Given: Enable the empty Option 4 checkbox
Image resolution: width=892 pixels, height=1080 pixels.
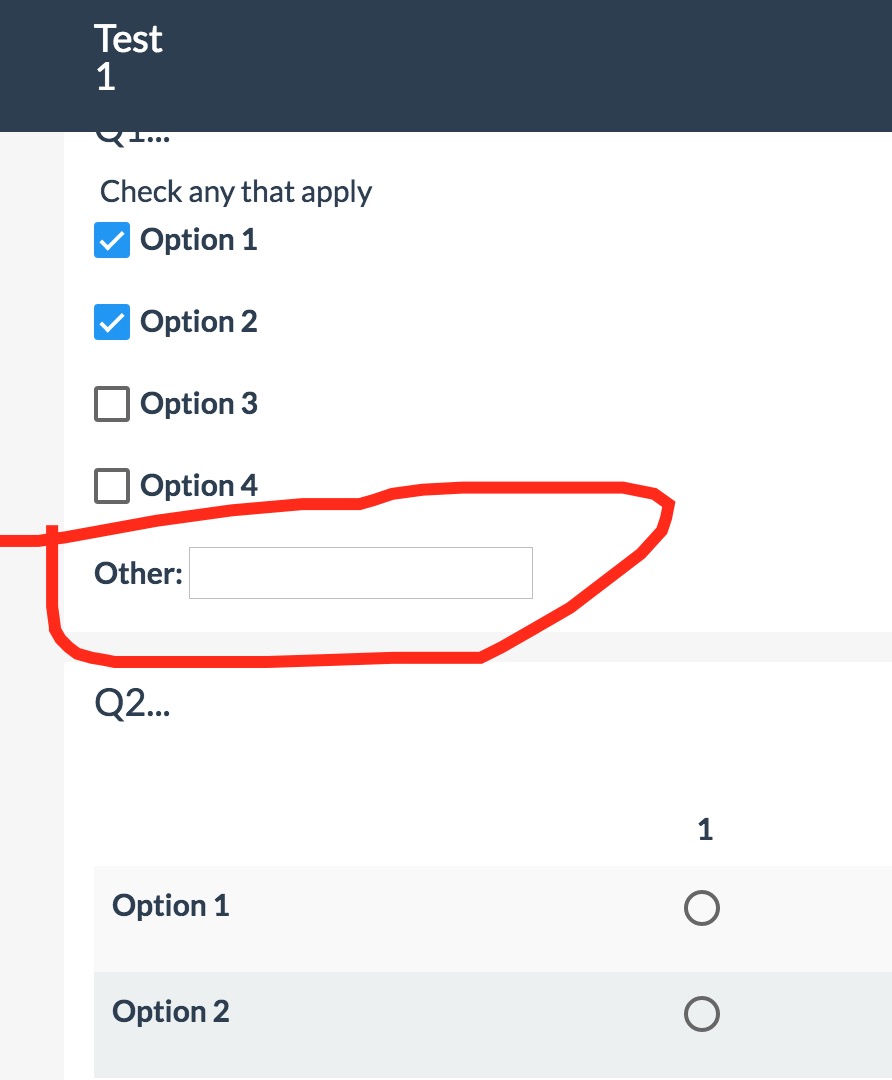Looking at the screenshot, I should tap(112, 487).
